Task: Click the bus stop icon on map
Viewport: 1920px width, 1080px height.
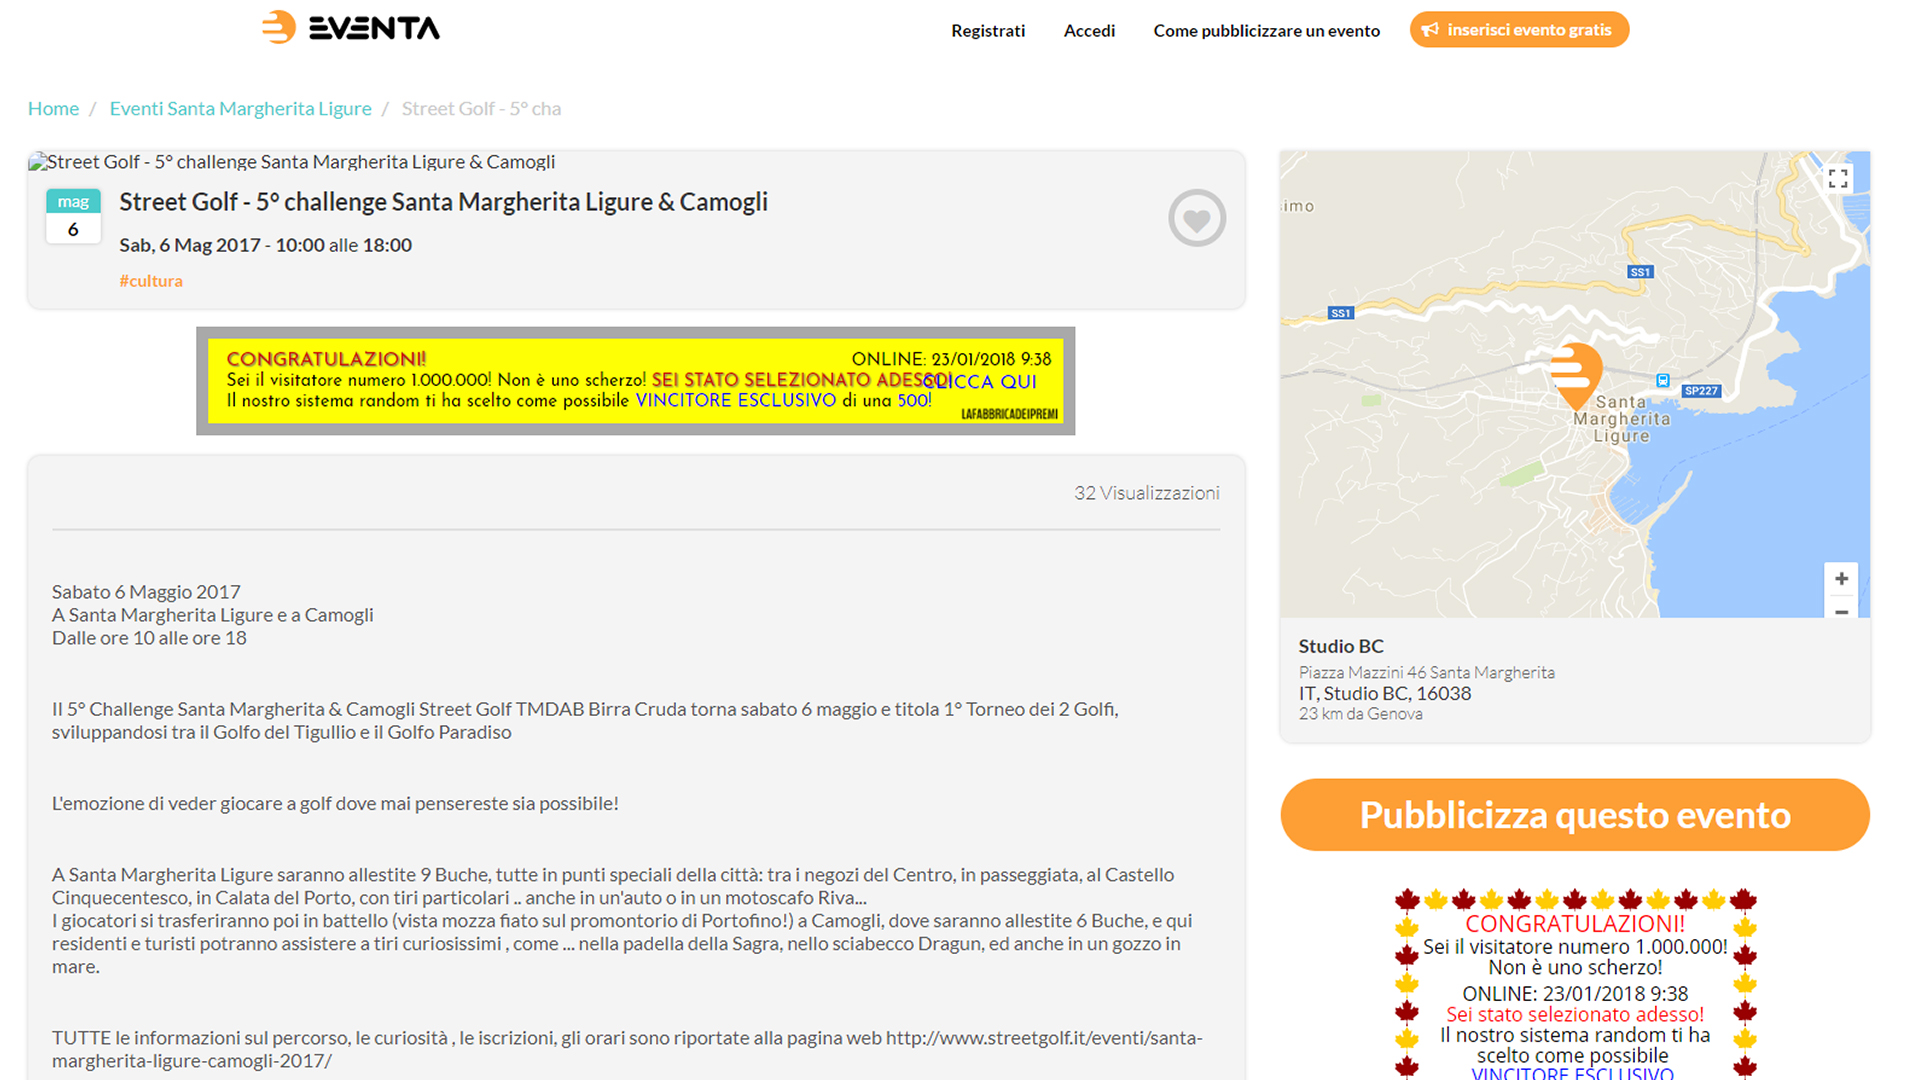Action: [1662, 380]
